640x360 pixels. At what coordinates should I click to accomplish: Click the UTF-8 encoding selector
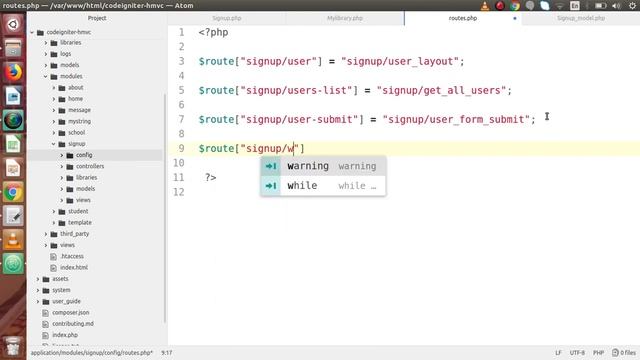click(577, 353)
